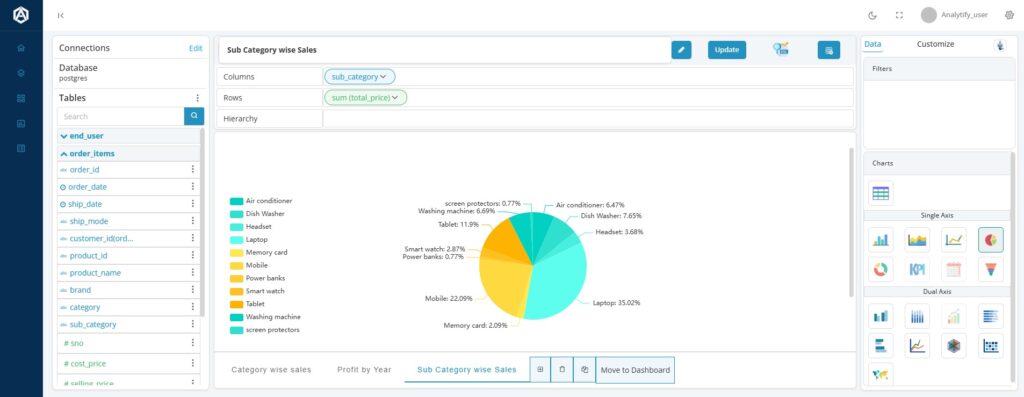Switch to Category wise sales tab

coord(271,370)
